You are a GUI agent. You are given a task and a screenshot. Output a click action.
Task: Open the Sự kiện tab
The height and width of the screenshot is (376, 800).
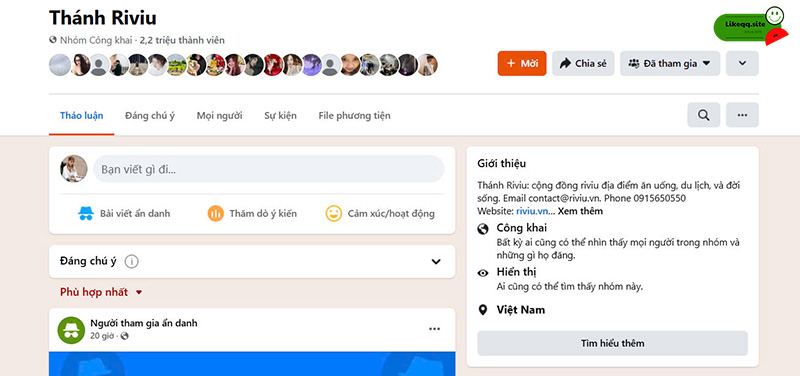[280, 116]
